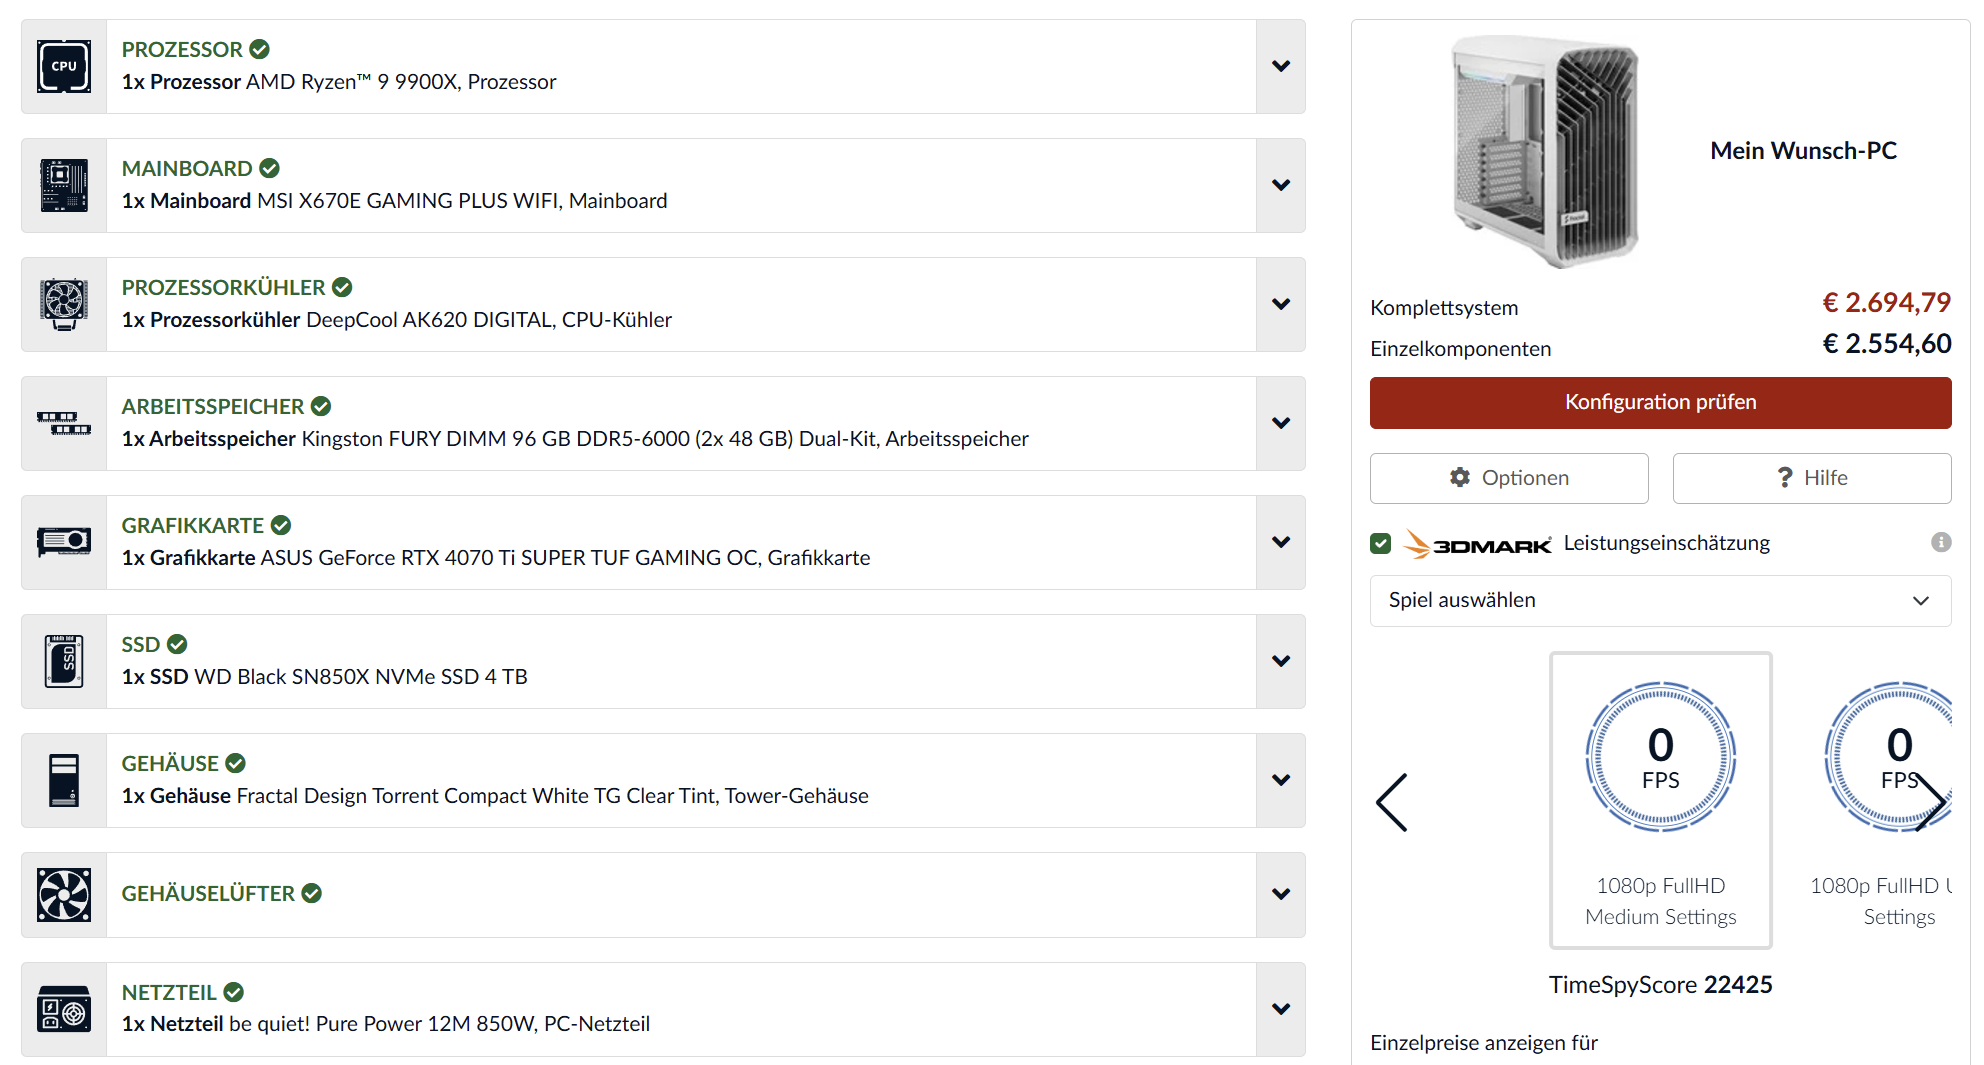
Task: Expand the Grafikkarte section chevron
Action: [x=1281, y=543]
